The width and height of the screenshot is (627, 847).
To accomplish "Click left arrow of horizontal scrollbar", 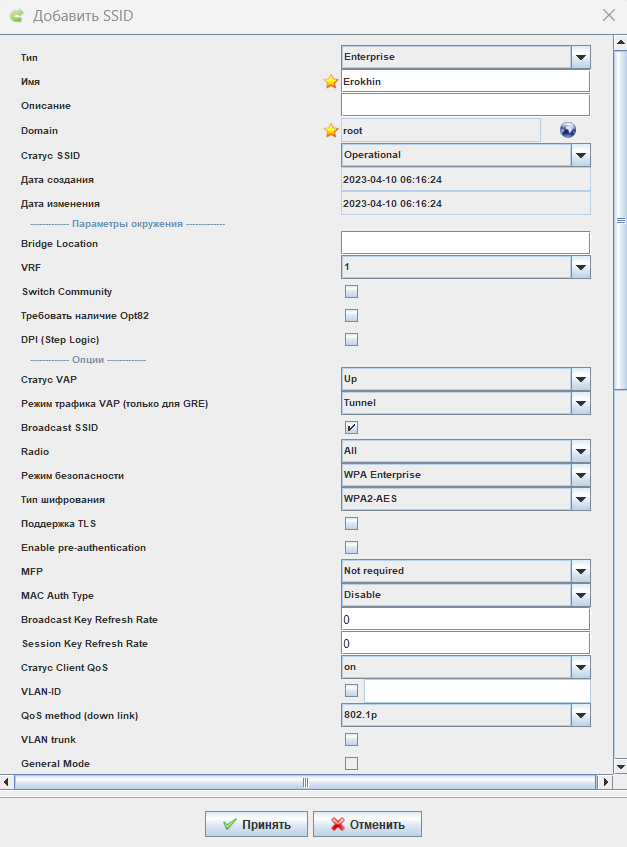I will pyautogui.click(x=6, y=782).
